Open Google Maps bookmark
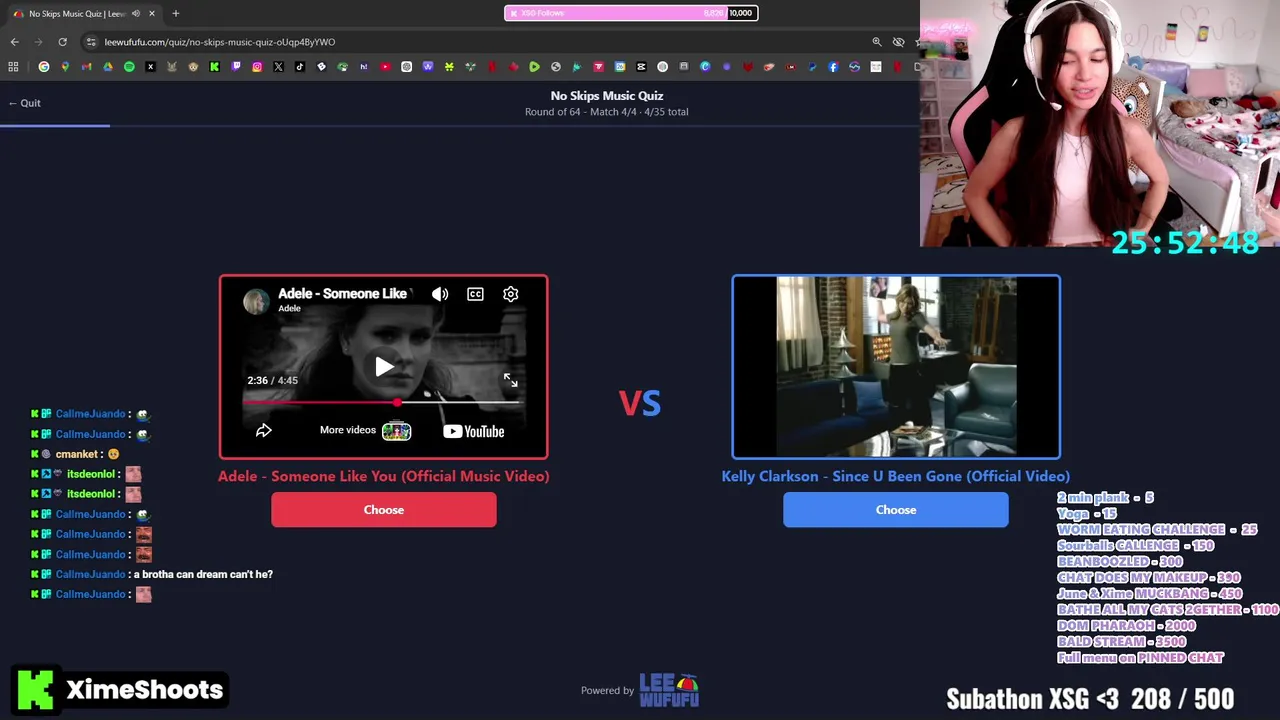 (x=65, y=67)
